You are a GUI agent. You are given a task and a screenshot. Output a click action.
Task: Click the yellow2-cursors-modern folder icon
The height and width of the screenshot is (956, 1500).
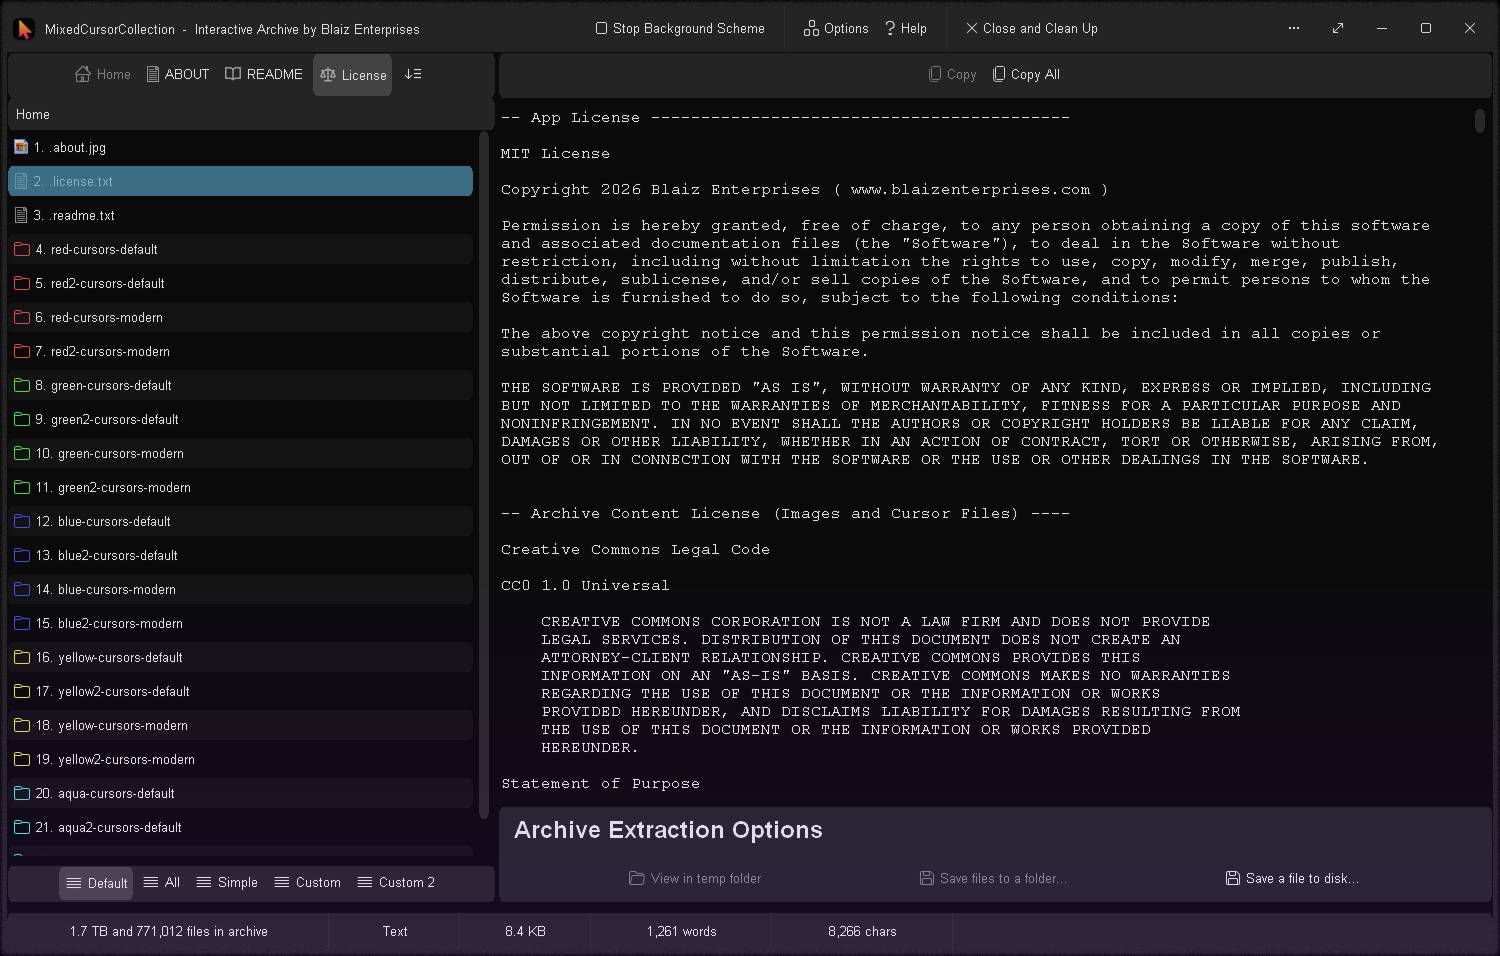pos(22,759)
